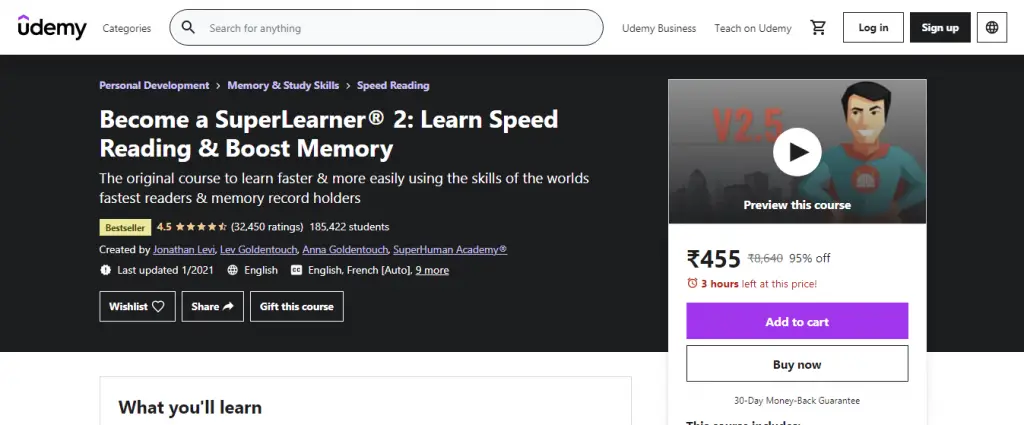Click the Bestseller badge
Viewport: 1024px width, 425px height.
click(x=124, y=227)
